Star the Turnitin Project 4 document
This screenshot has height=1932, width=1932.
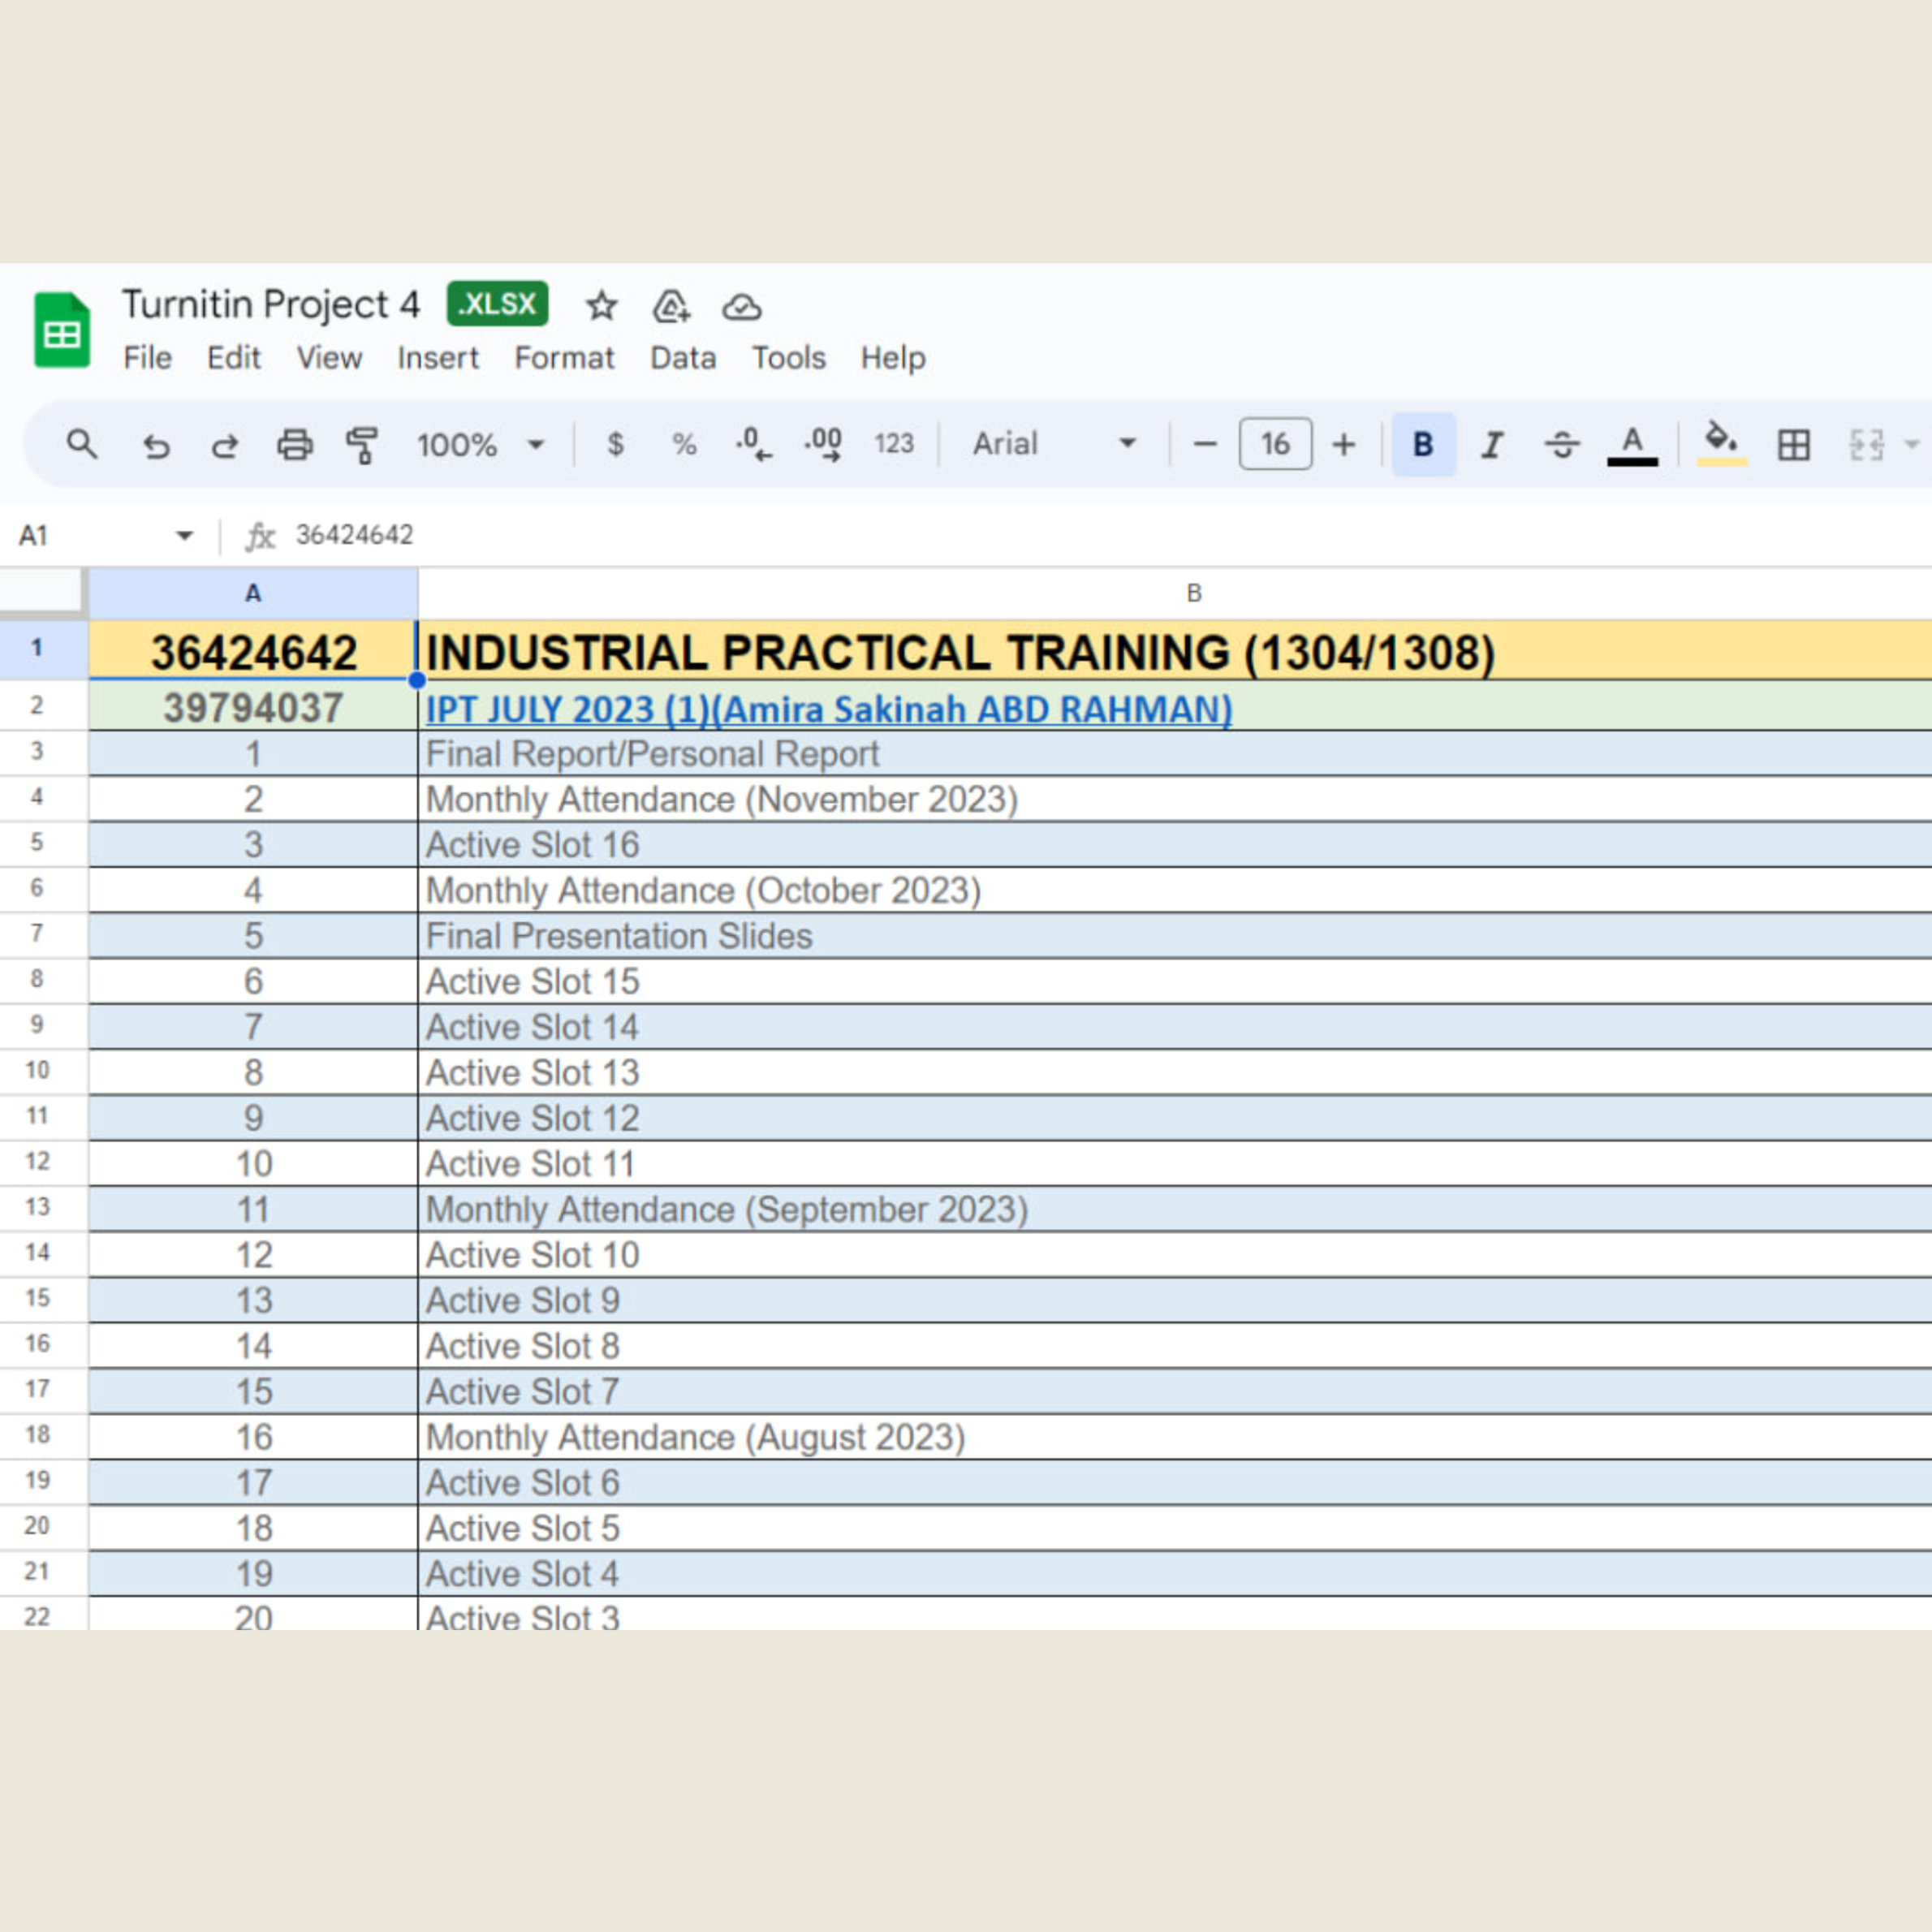(x=601, y=306)
